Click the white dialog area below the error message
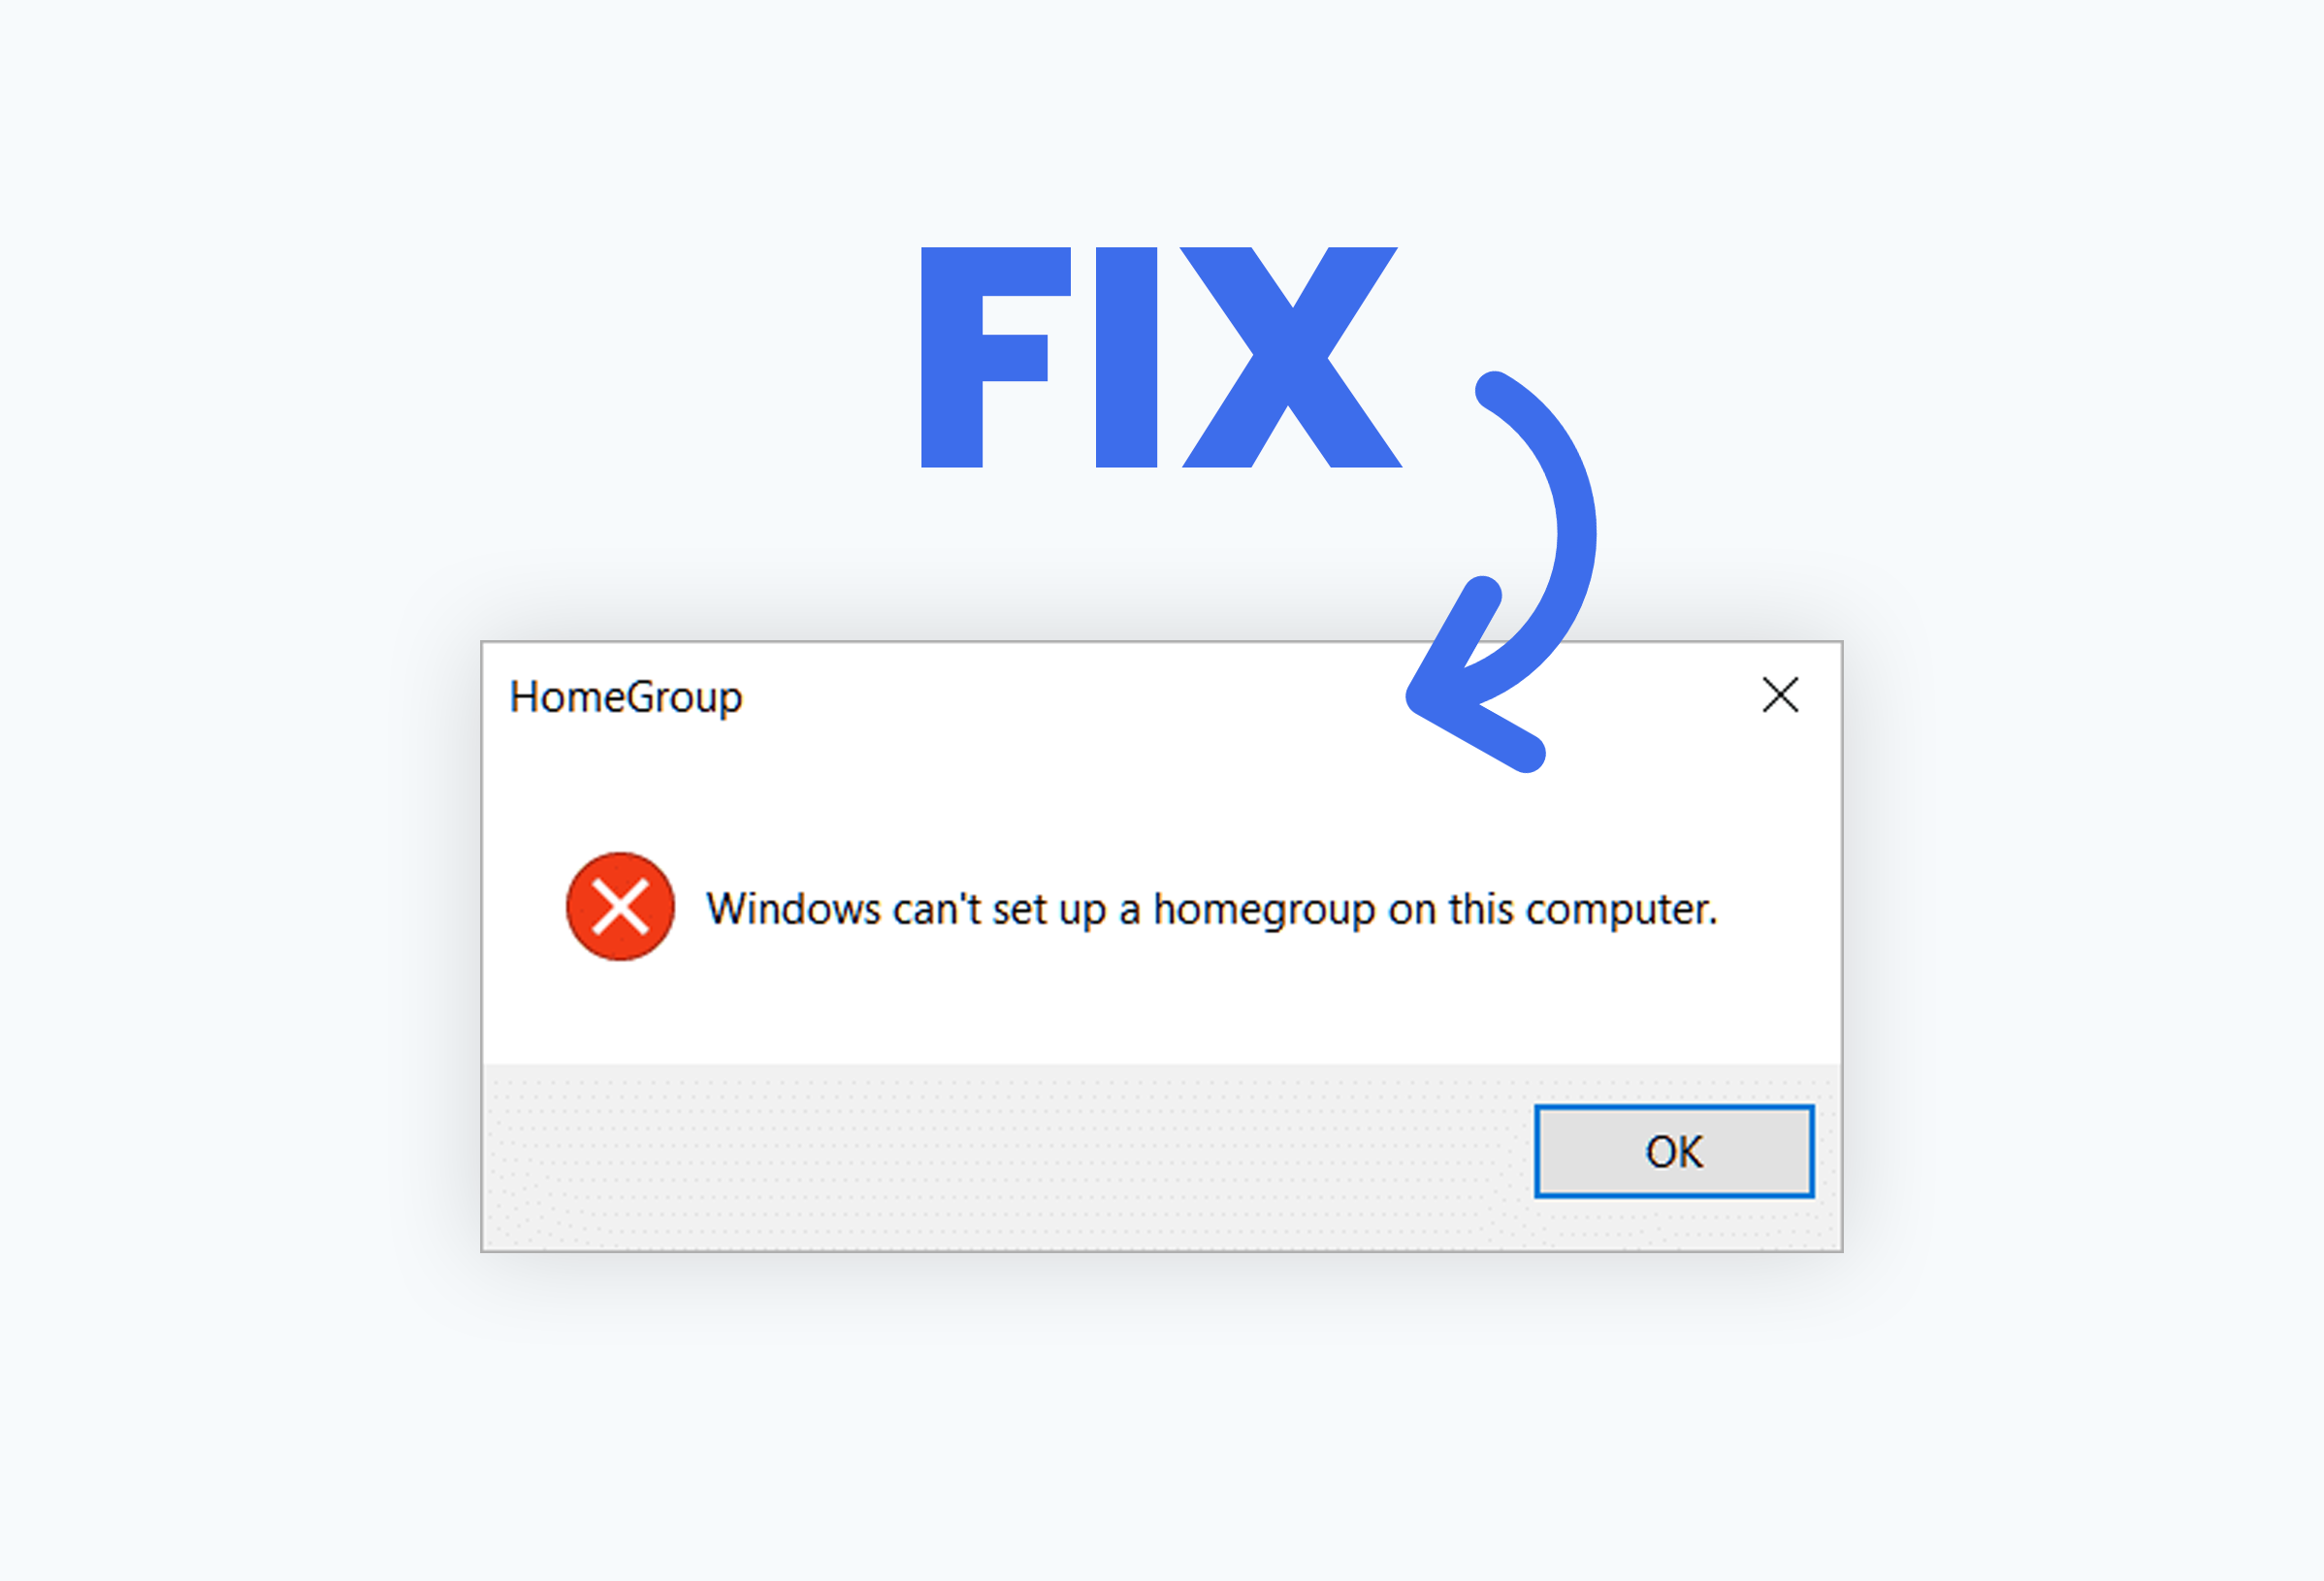The width and height of the screenshot is (2324, 1581). (1160, 1010)
